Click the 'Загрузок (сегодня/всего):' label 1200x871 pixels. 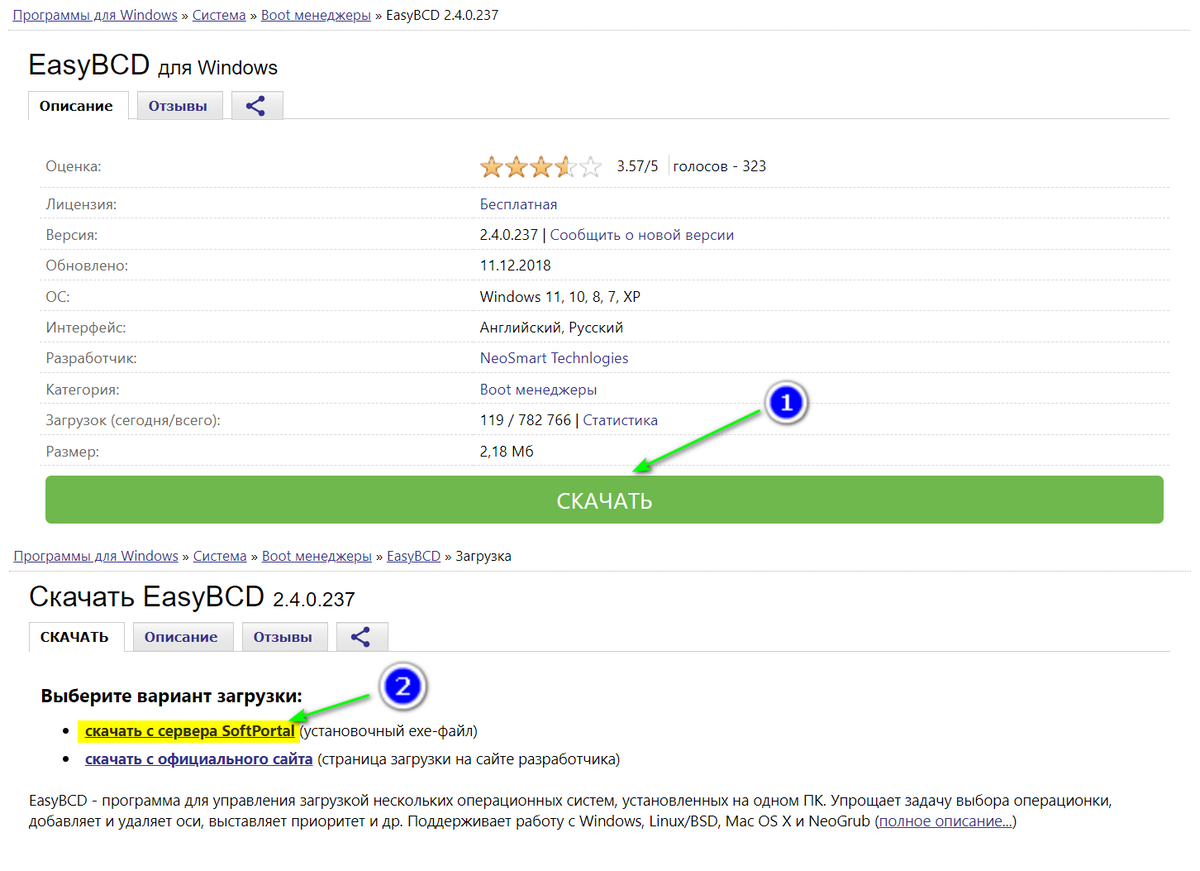tap(133, 420)
